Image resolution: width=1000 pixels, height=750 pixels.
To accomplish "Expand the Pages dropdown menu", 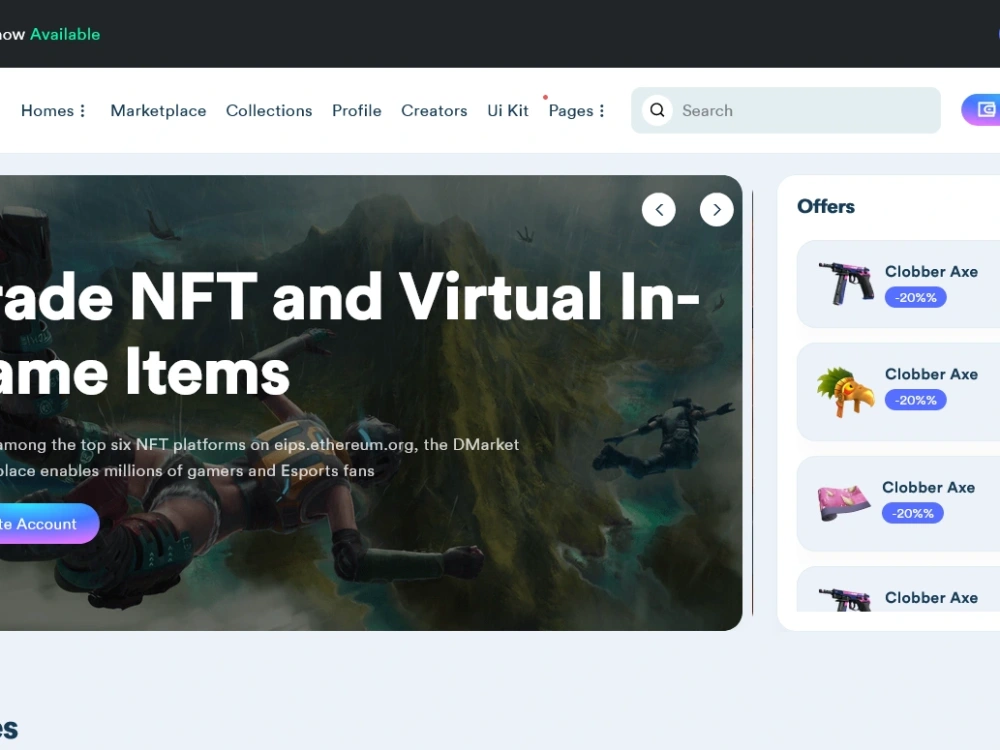I will click(577, 111).
